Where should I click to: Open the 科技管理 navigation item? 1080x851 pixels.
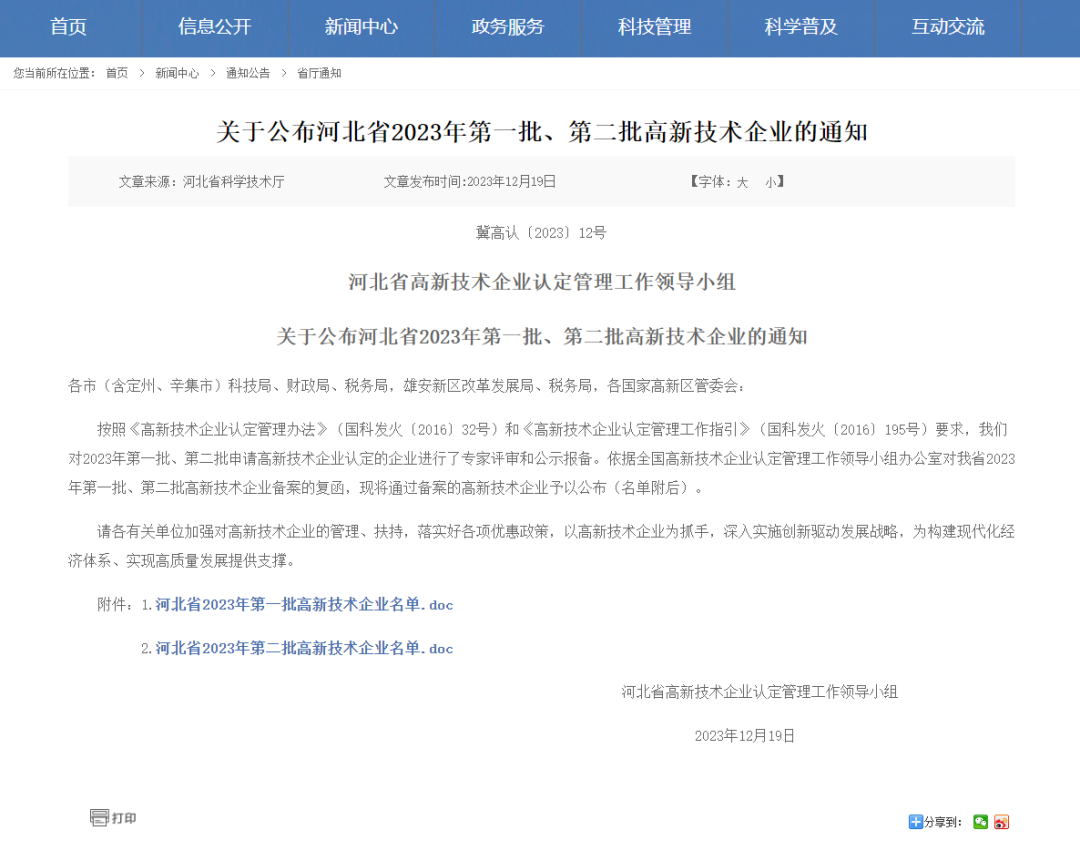pyautogui.click(x=655, y=27)
